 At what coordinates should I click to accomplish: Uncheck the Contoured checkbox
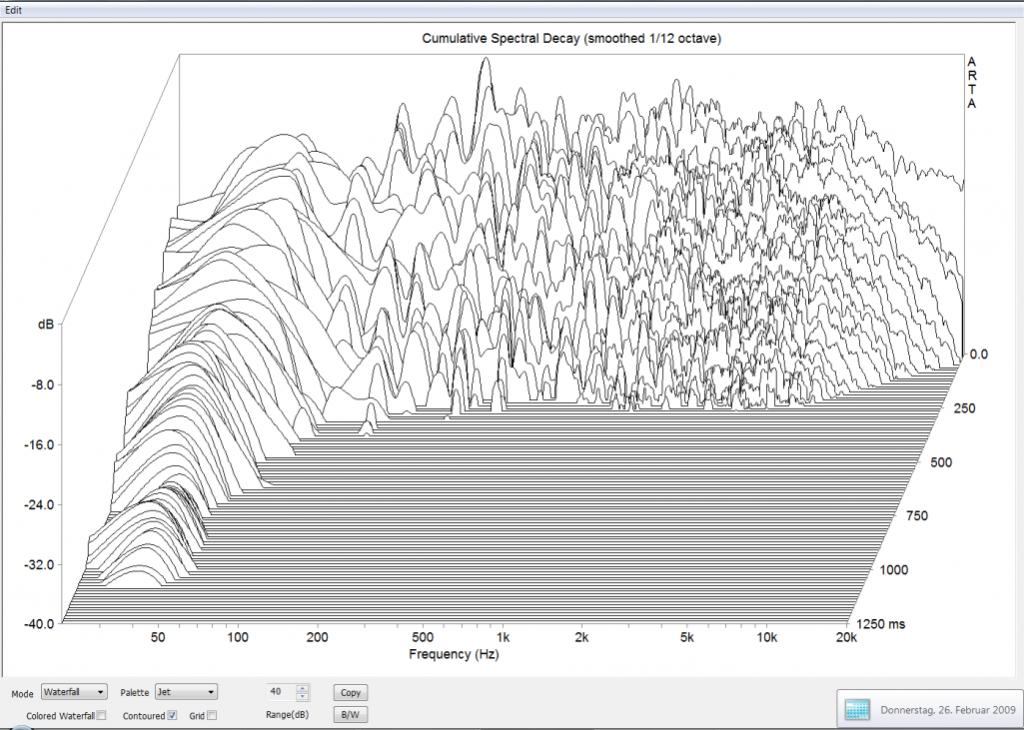click(172, 716)
